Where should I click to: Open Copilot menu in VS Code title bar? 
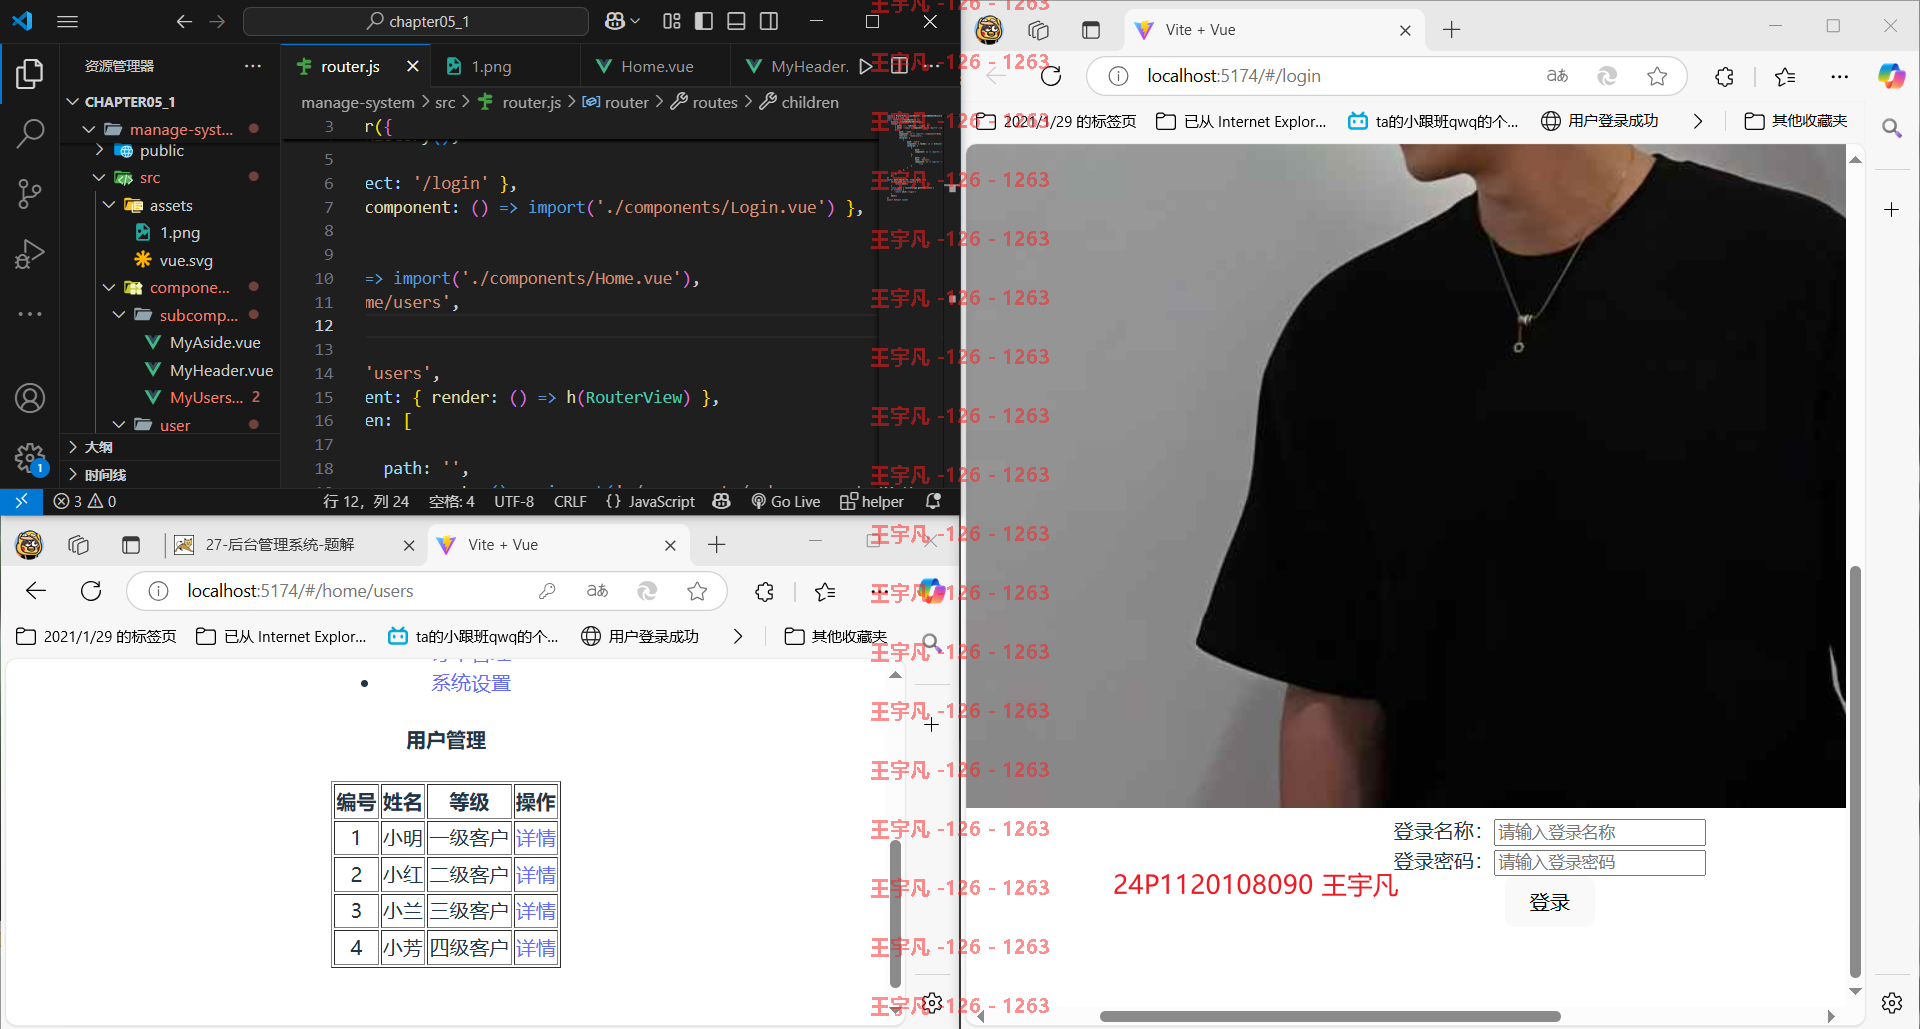pos(622,21)
